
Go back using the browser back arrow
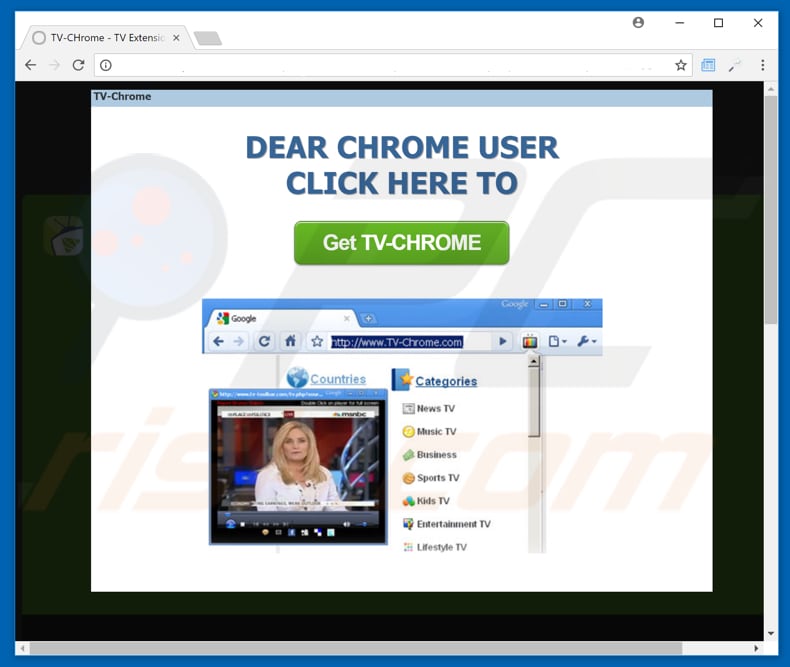pyautogui.click(x=31, y=65)
